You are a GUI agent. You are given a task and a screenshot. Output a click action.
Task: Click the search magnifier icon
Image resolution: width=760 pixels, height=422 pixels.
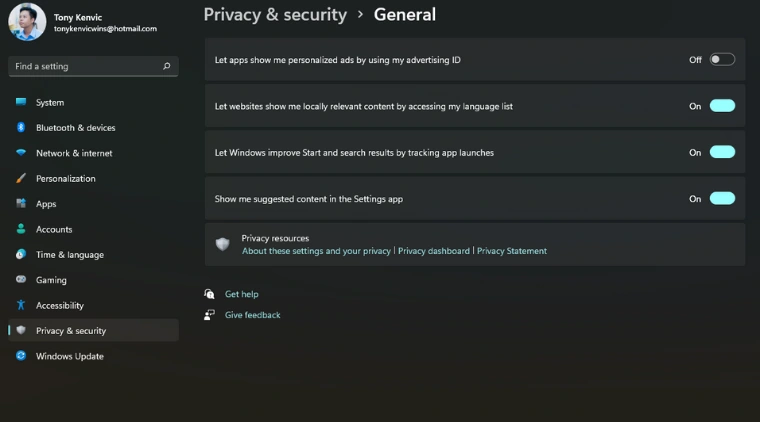167,66
